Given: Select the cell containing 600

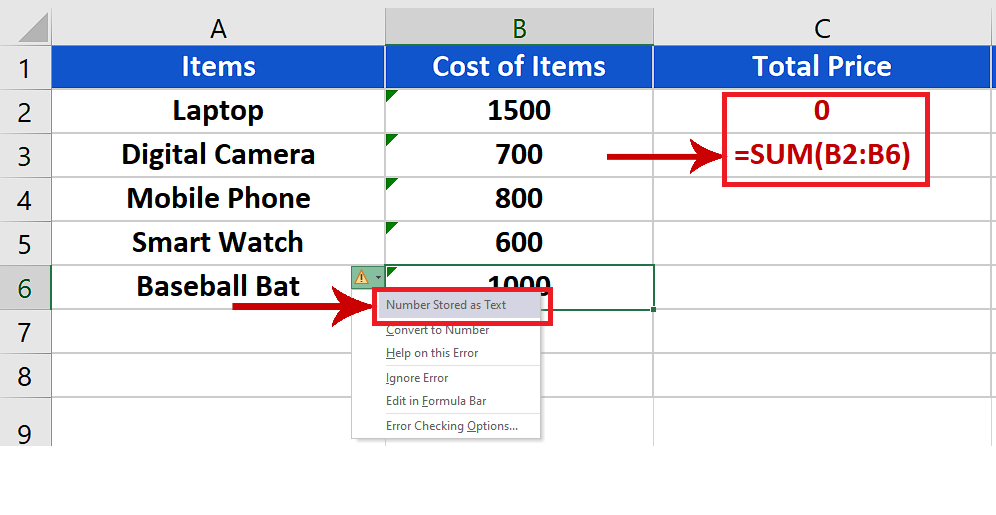Looking at the screenshot, I should tap(519, 243).
